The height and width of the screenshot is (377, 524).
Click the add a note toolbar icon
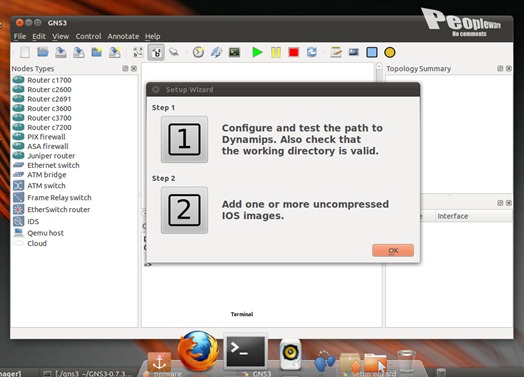coord(336,52)
